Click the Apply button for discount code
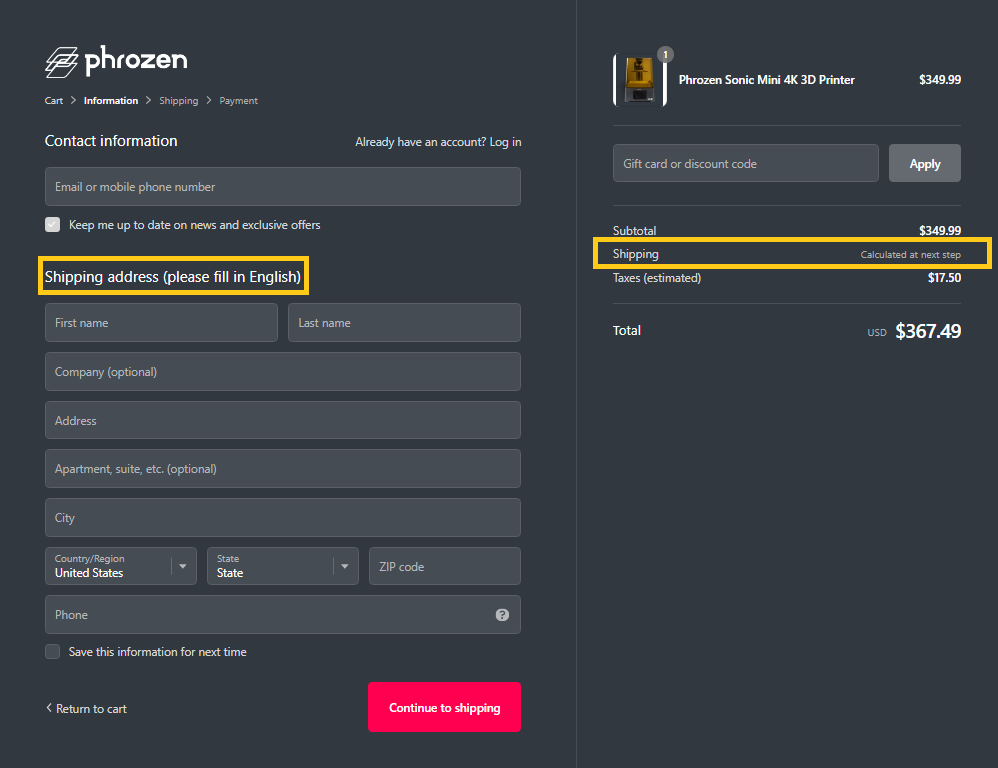Viewport: 998px width, 768px height. point(924,163)
